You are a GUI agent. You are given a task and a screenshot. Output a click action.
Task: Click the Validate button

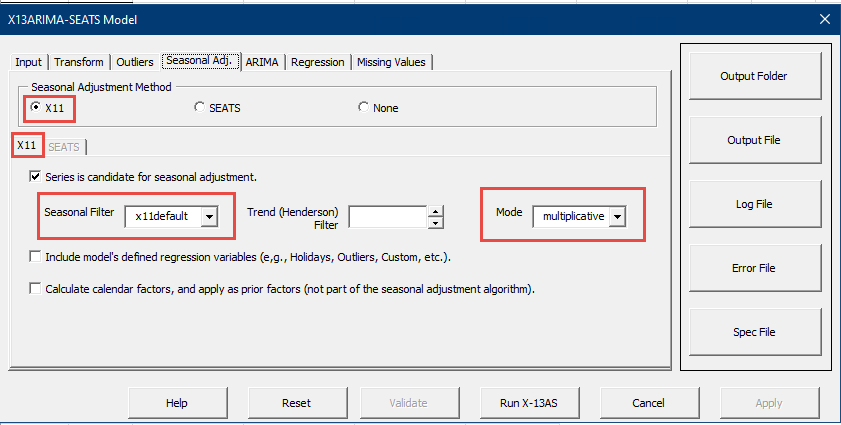point(409,402)
